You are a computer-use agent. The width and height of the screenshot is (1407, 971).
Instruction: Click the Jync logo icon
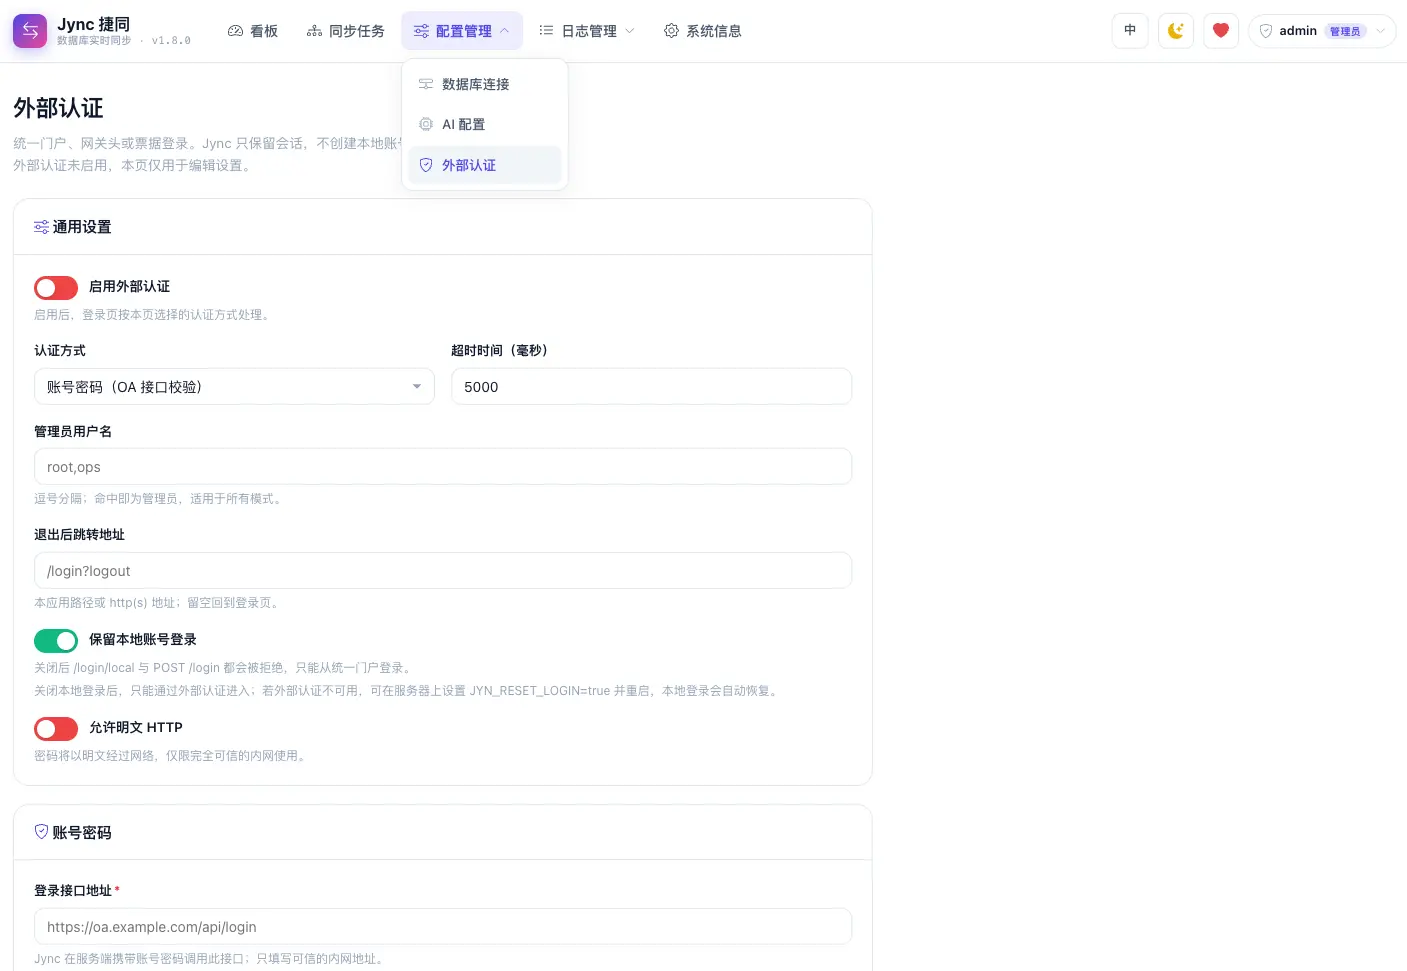click(x=30, y=31)
